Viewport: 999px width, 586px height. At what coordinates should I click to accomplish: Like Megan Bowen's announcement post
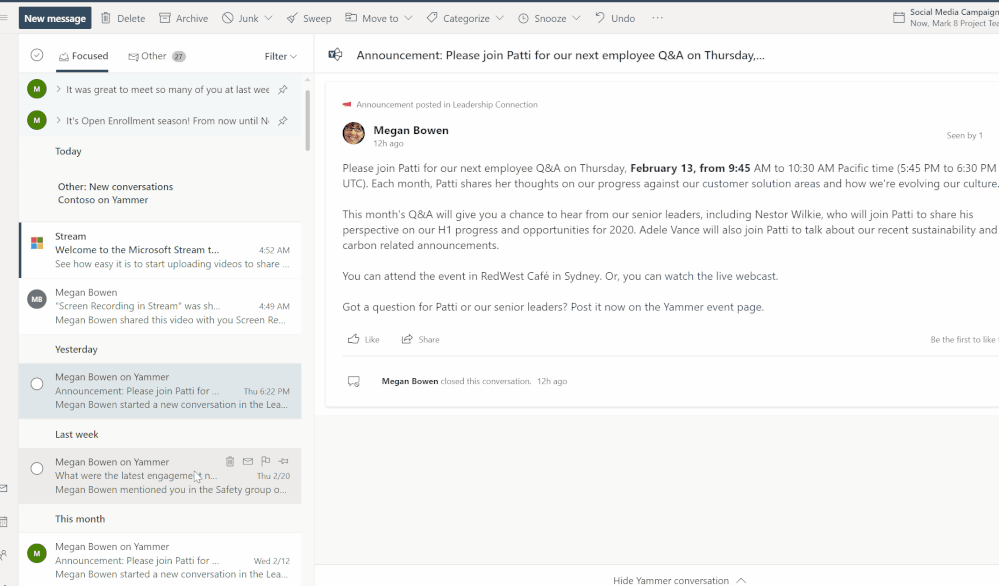click(363, 339)
